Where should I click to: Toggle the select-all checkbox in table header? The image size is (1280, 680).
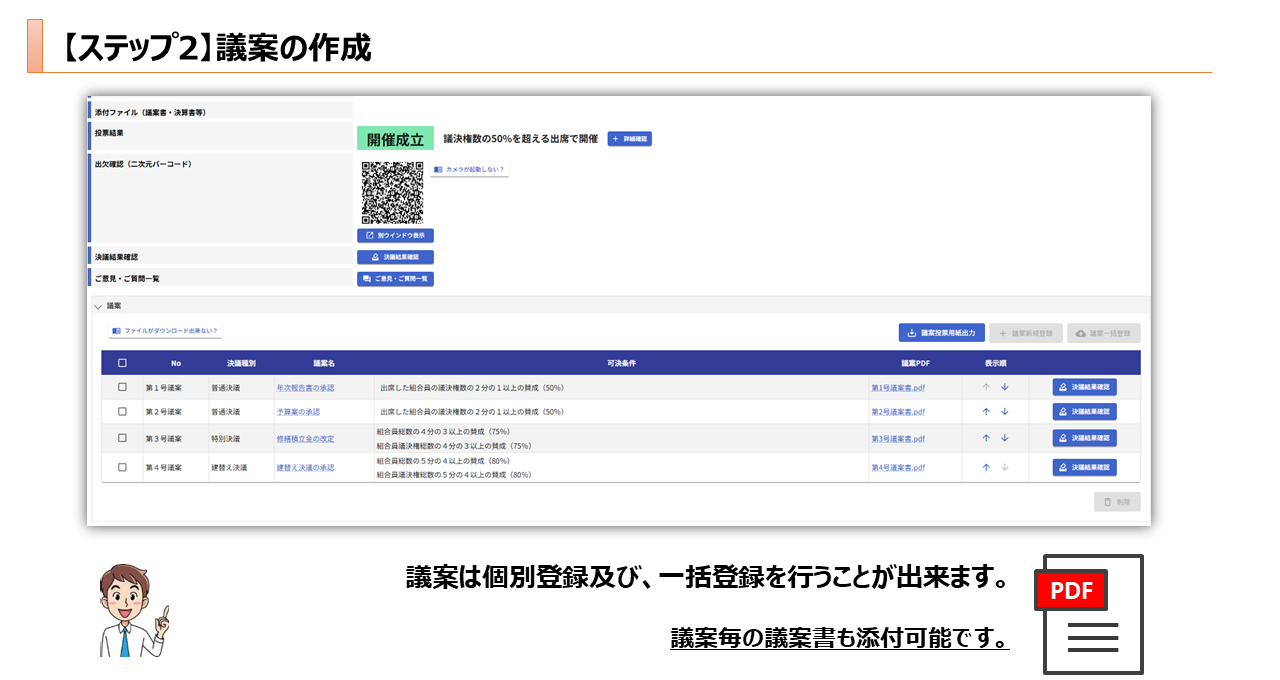(123, 363)
